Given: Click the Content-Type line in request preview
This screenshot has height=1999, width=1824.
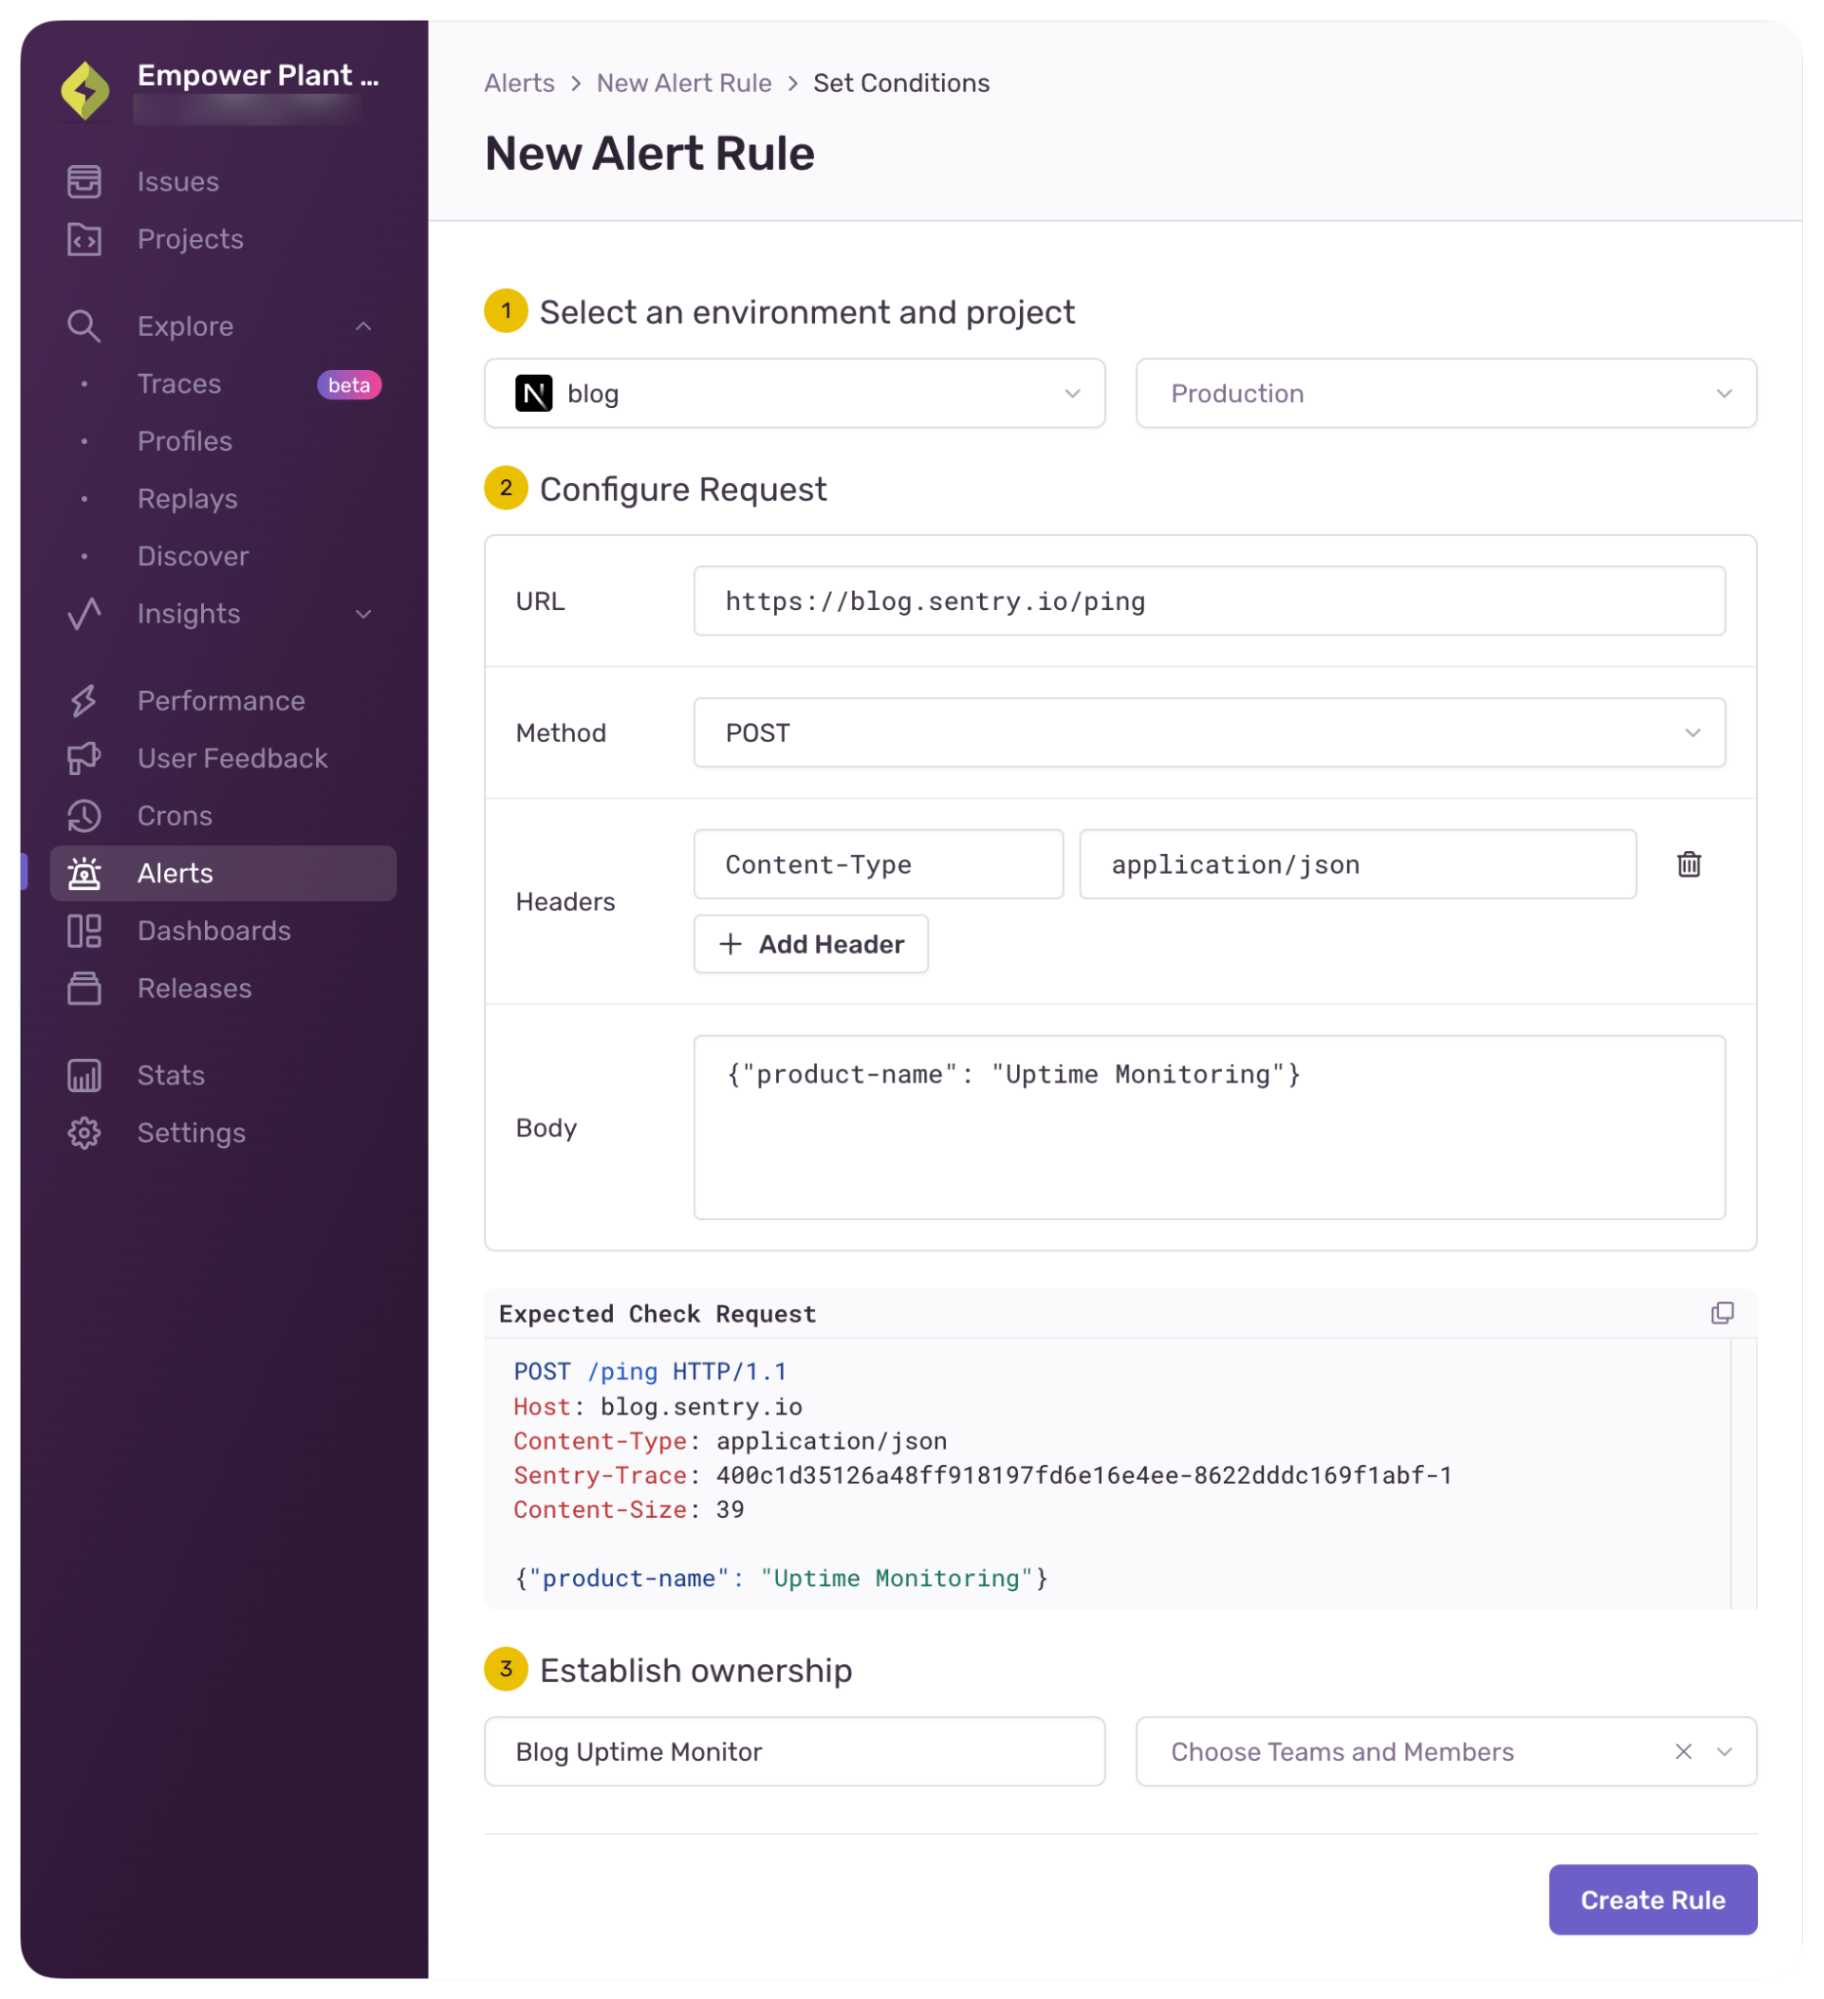Looking at the screenshot, I should click(x=730, y=1441).
